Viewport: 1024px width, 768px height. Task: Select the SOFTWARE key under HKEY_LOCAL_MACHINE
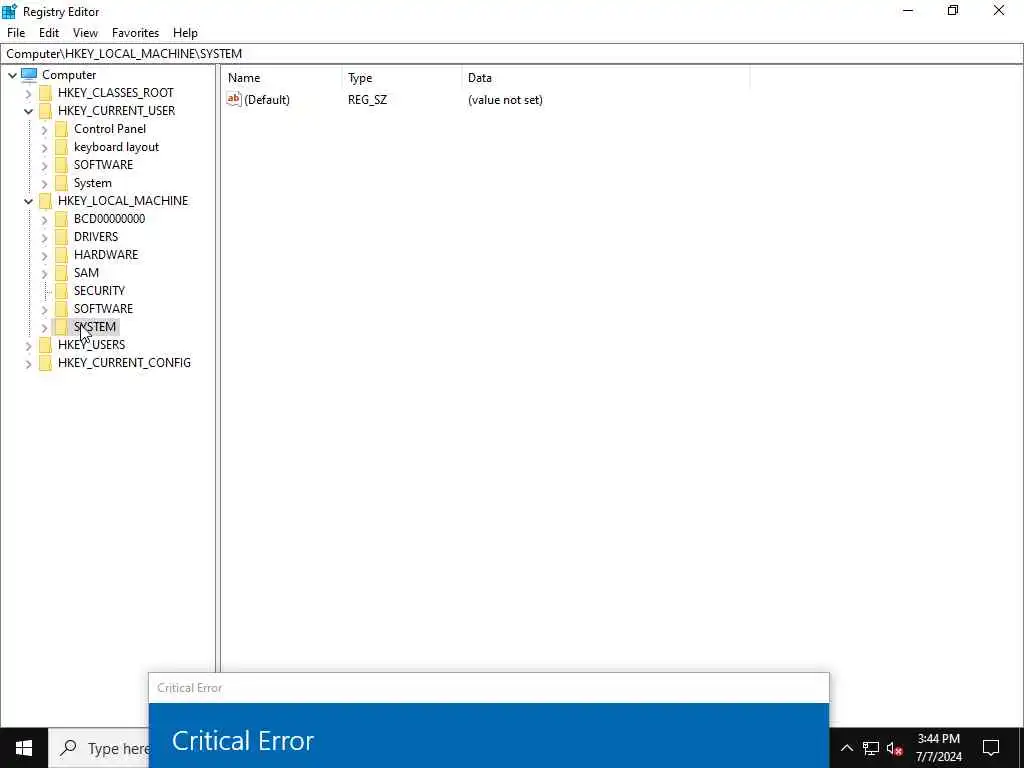[103, 308]
